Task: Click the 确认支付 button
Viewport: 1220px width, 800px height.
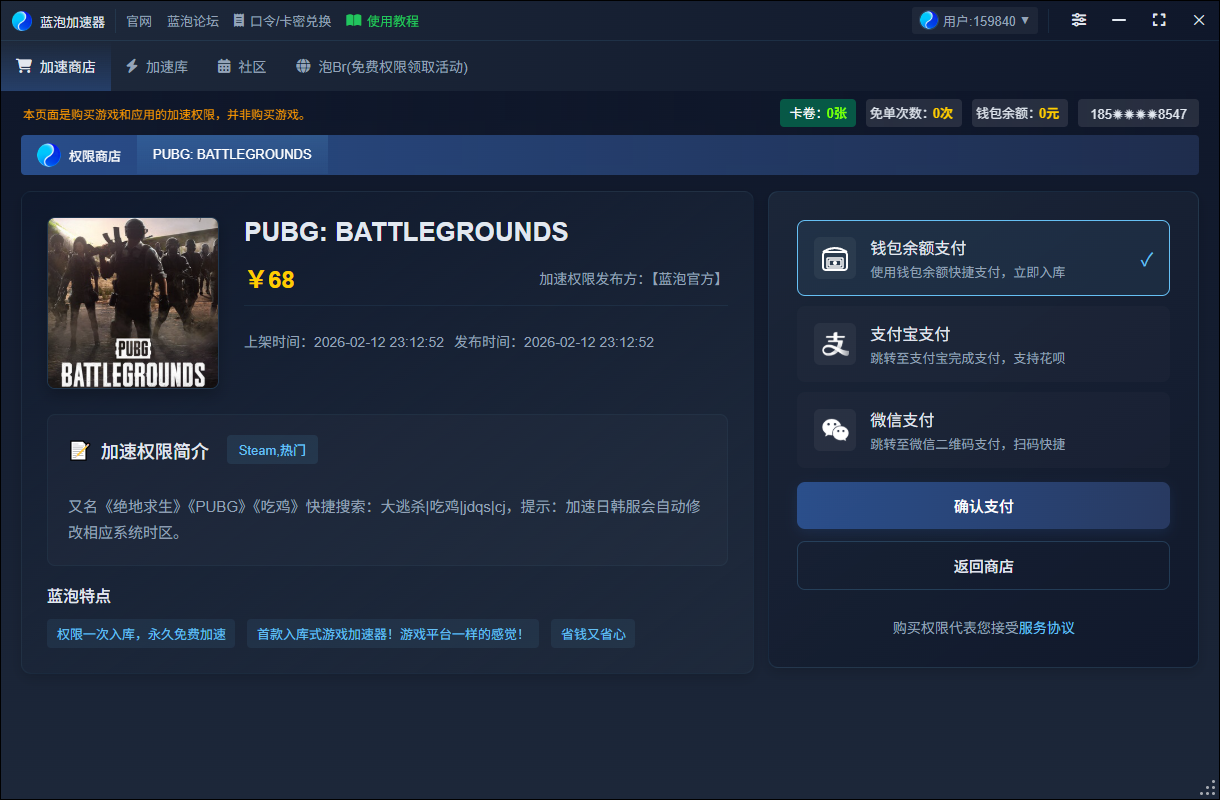Action: [x=983, y=506]
